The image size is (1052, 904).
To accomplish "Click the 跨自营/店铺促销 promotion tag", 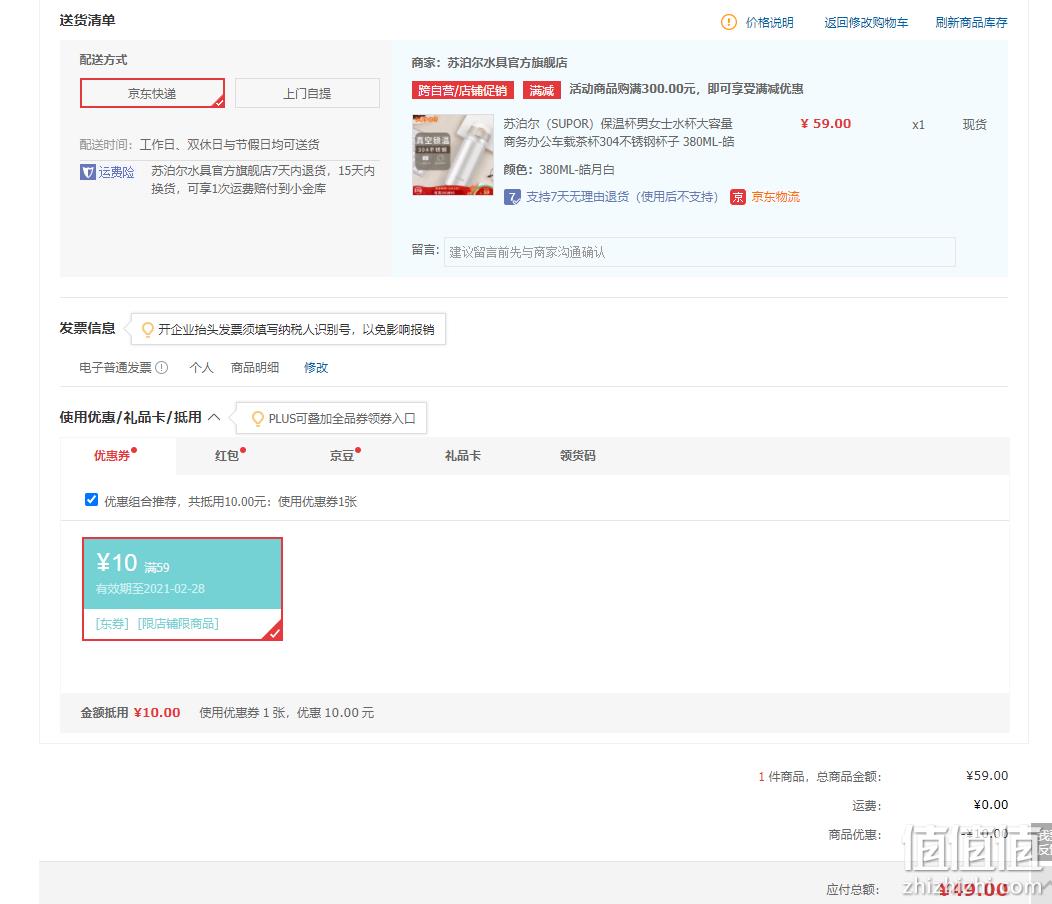I will click(462, 90).
